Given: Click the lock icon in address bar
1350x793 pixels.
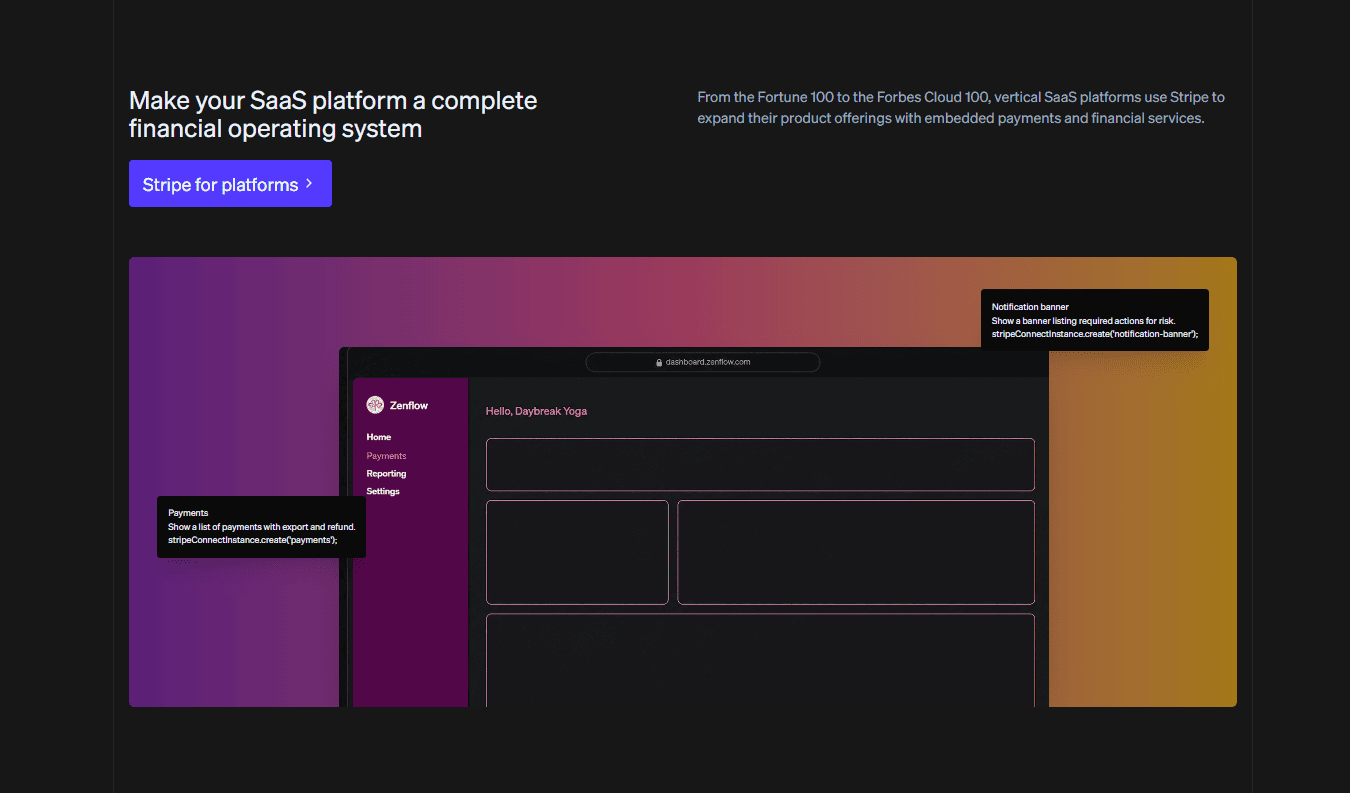Looking at the screenshot, I should point(658,362).
